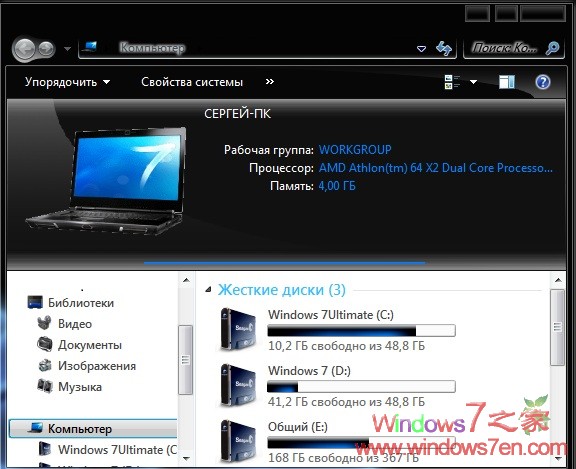Open help with the question mark icon
This screenshot has width=576, height=469.
(x=543, y=82)
